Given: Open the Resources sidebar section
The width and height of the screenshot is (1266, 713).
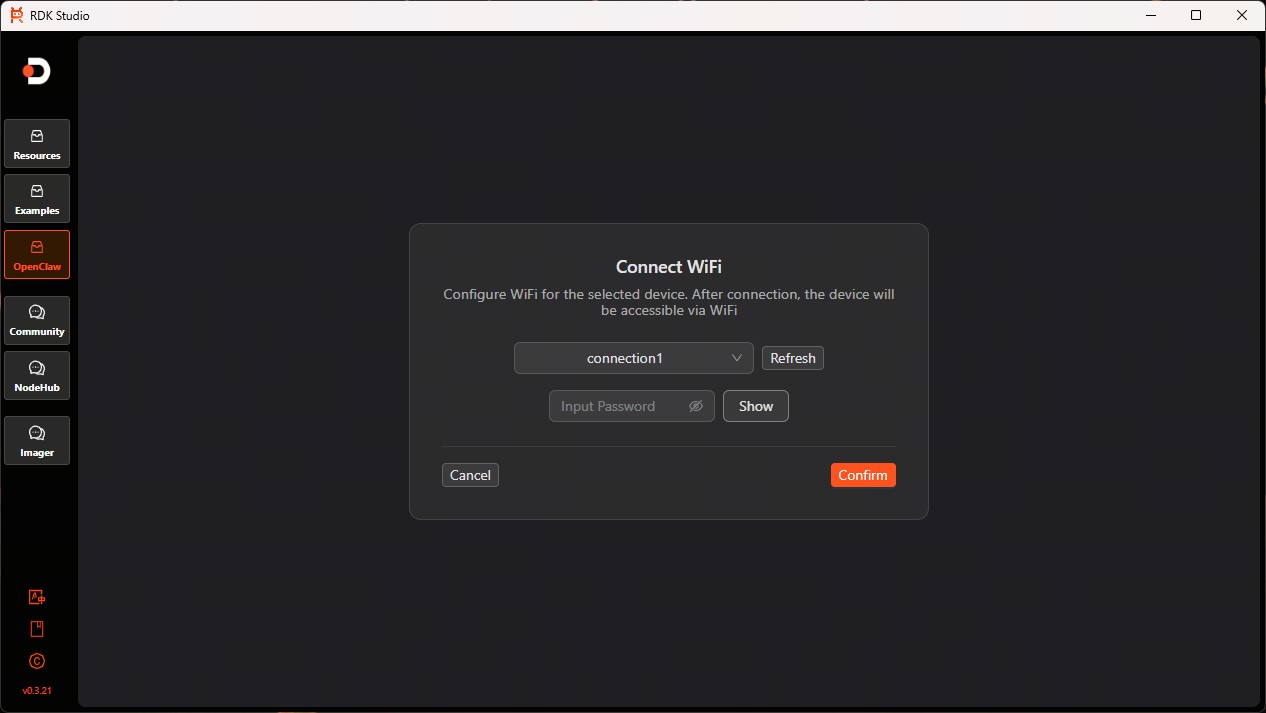Looking at the screenshot, I should pos(37,143).
